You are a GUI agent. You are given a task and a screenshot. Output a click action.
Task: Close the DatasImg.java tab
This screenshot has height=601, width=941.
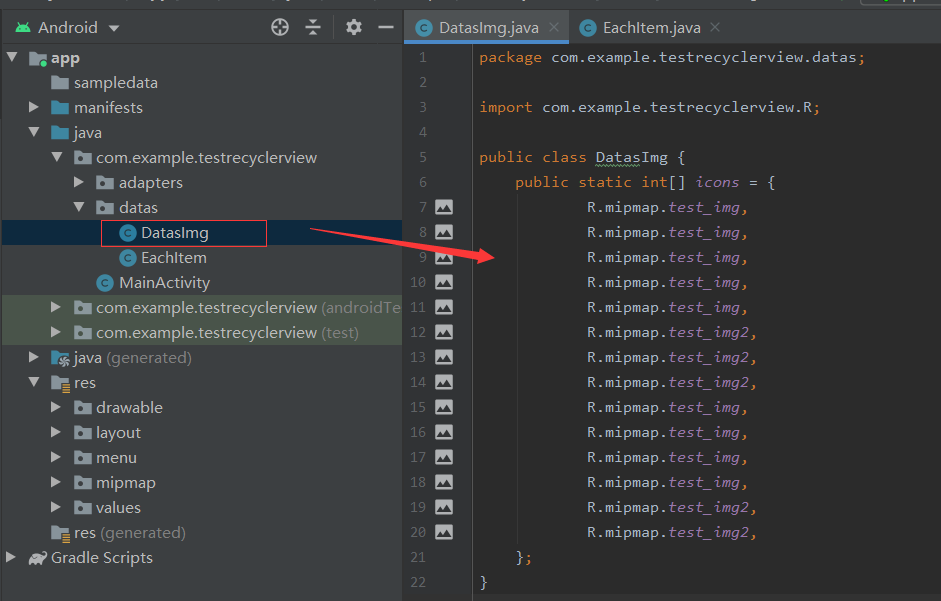(554, 27)
